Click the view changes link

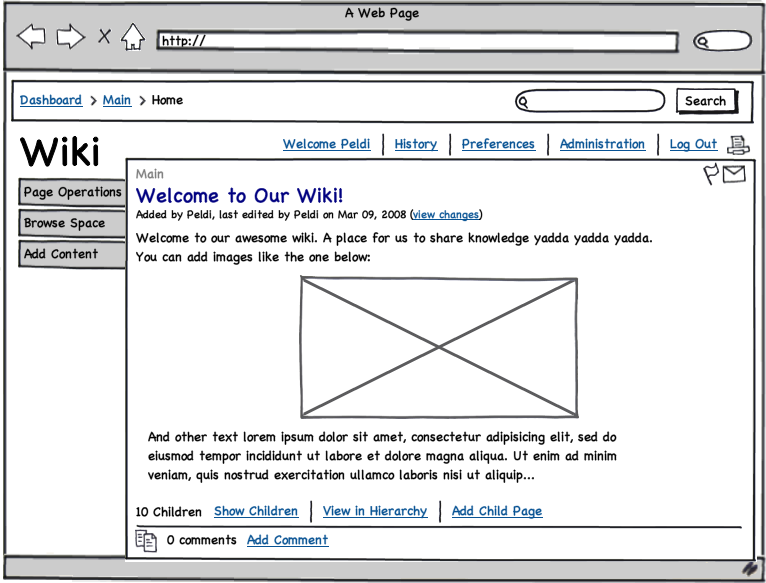point(446,215)
